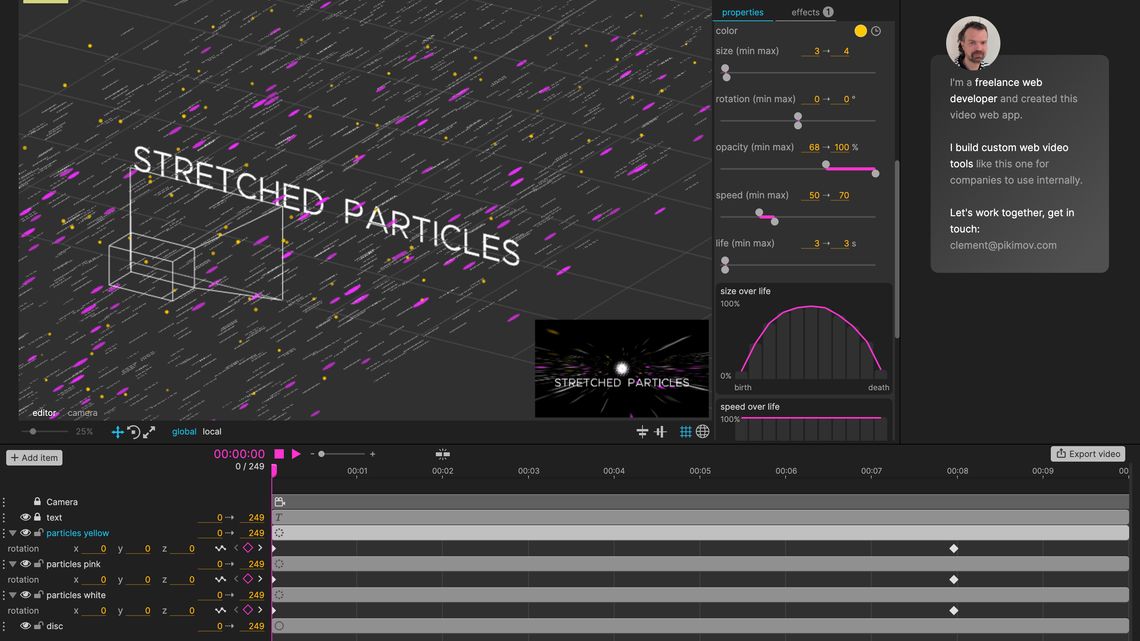Screen dimensions: 1140x641
Task: Click the split clip icon above timeline
Action: point(442,454)
